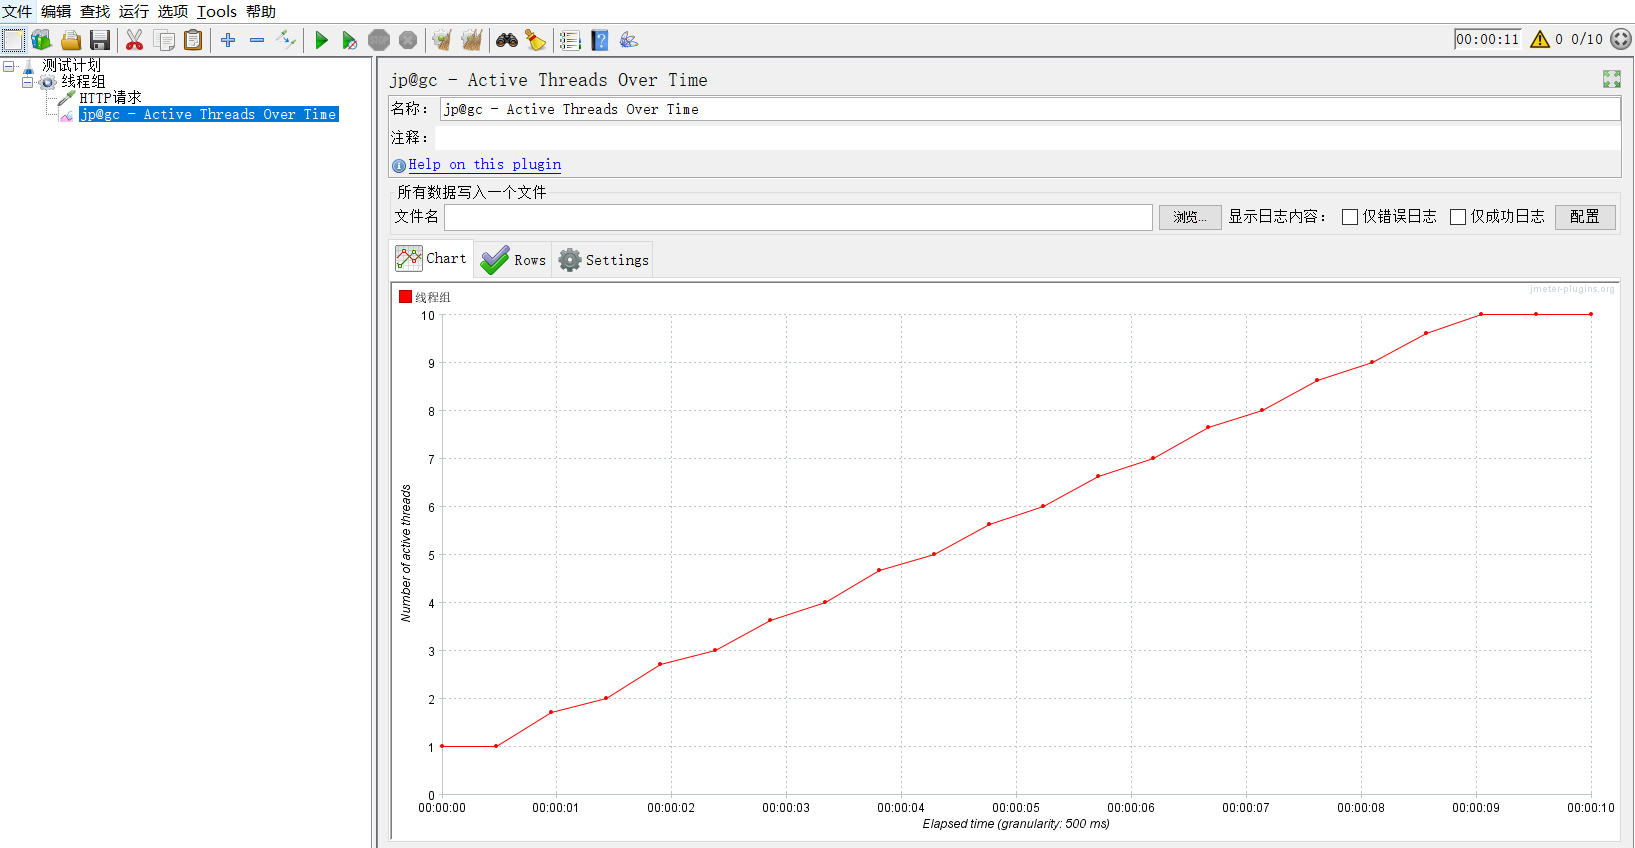Shut down test threads with X icon

[408, 40]
